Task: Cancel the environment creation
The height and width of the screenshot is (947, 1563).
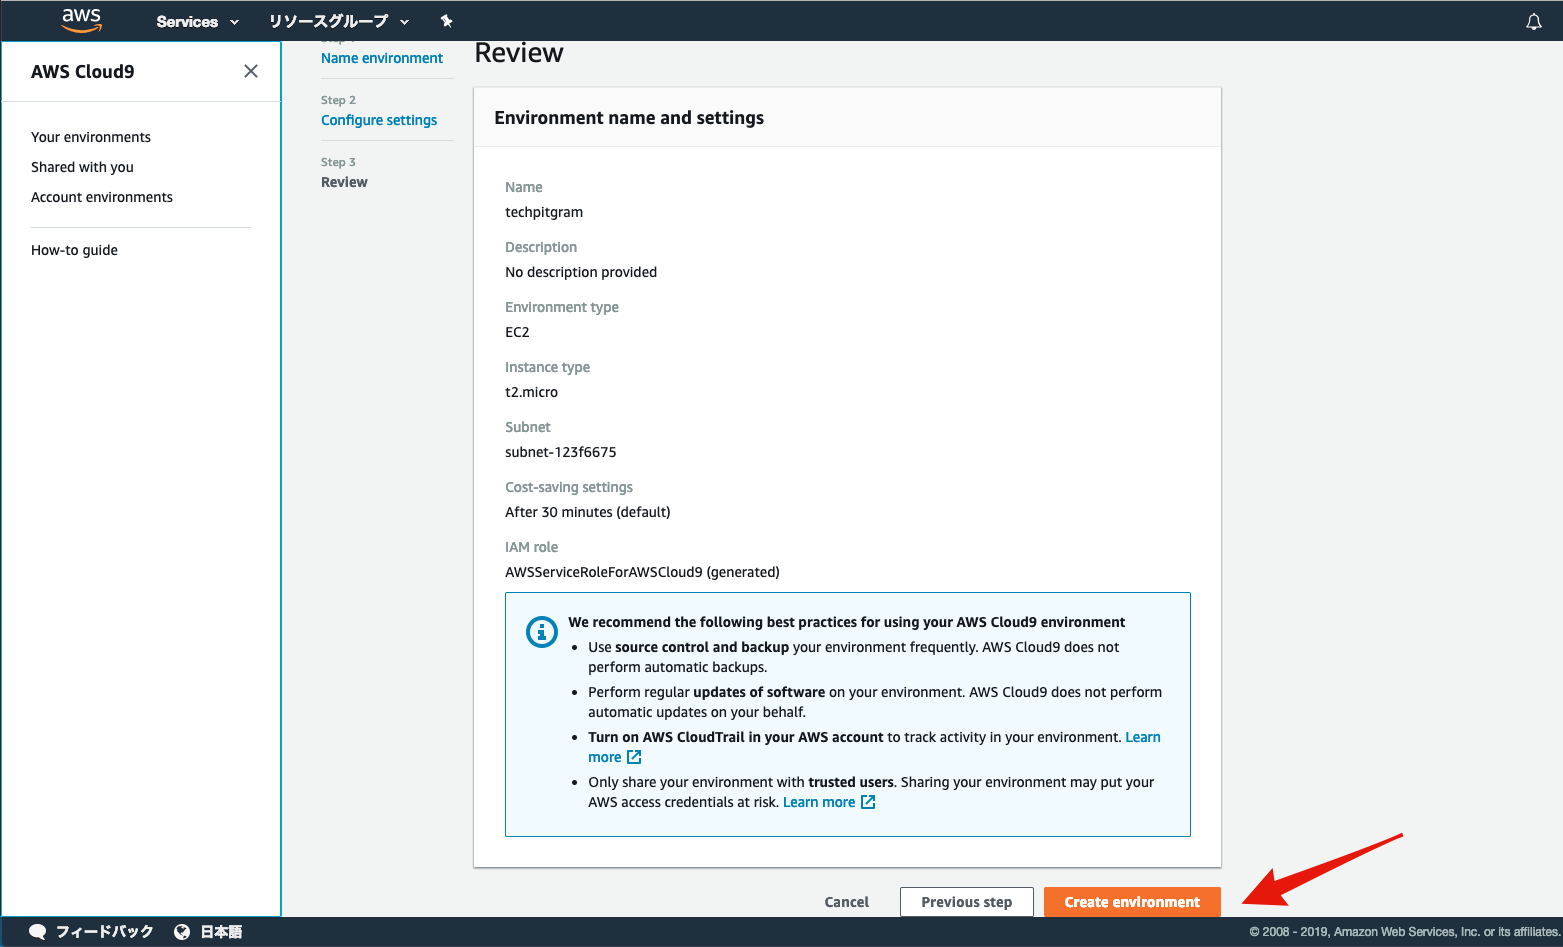Action: pos(847,902)
